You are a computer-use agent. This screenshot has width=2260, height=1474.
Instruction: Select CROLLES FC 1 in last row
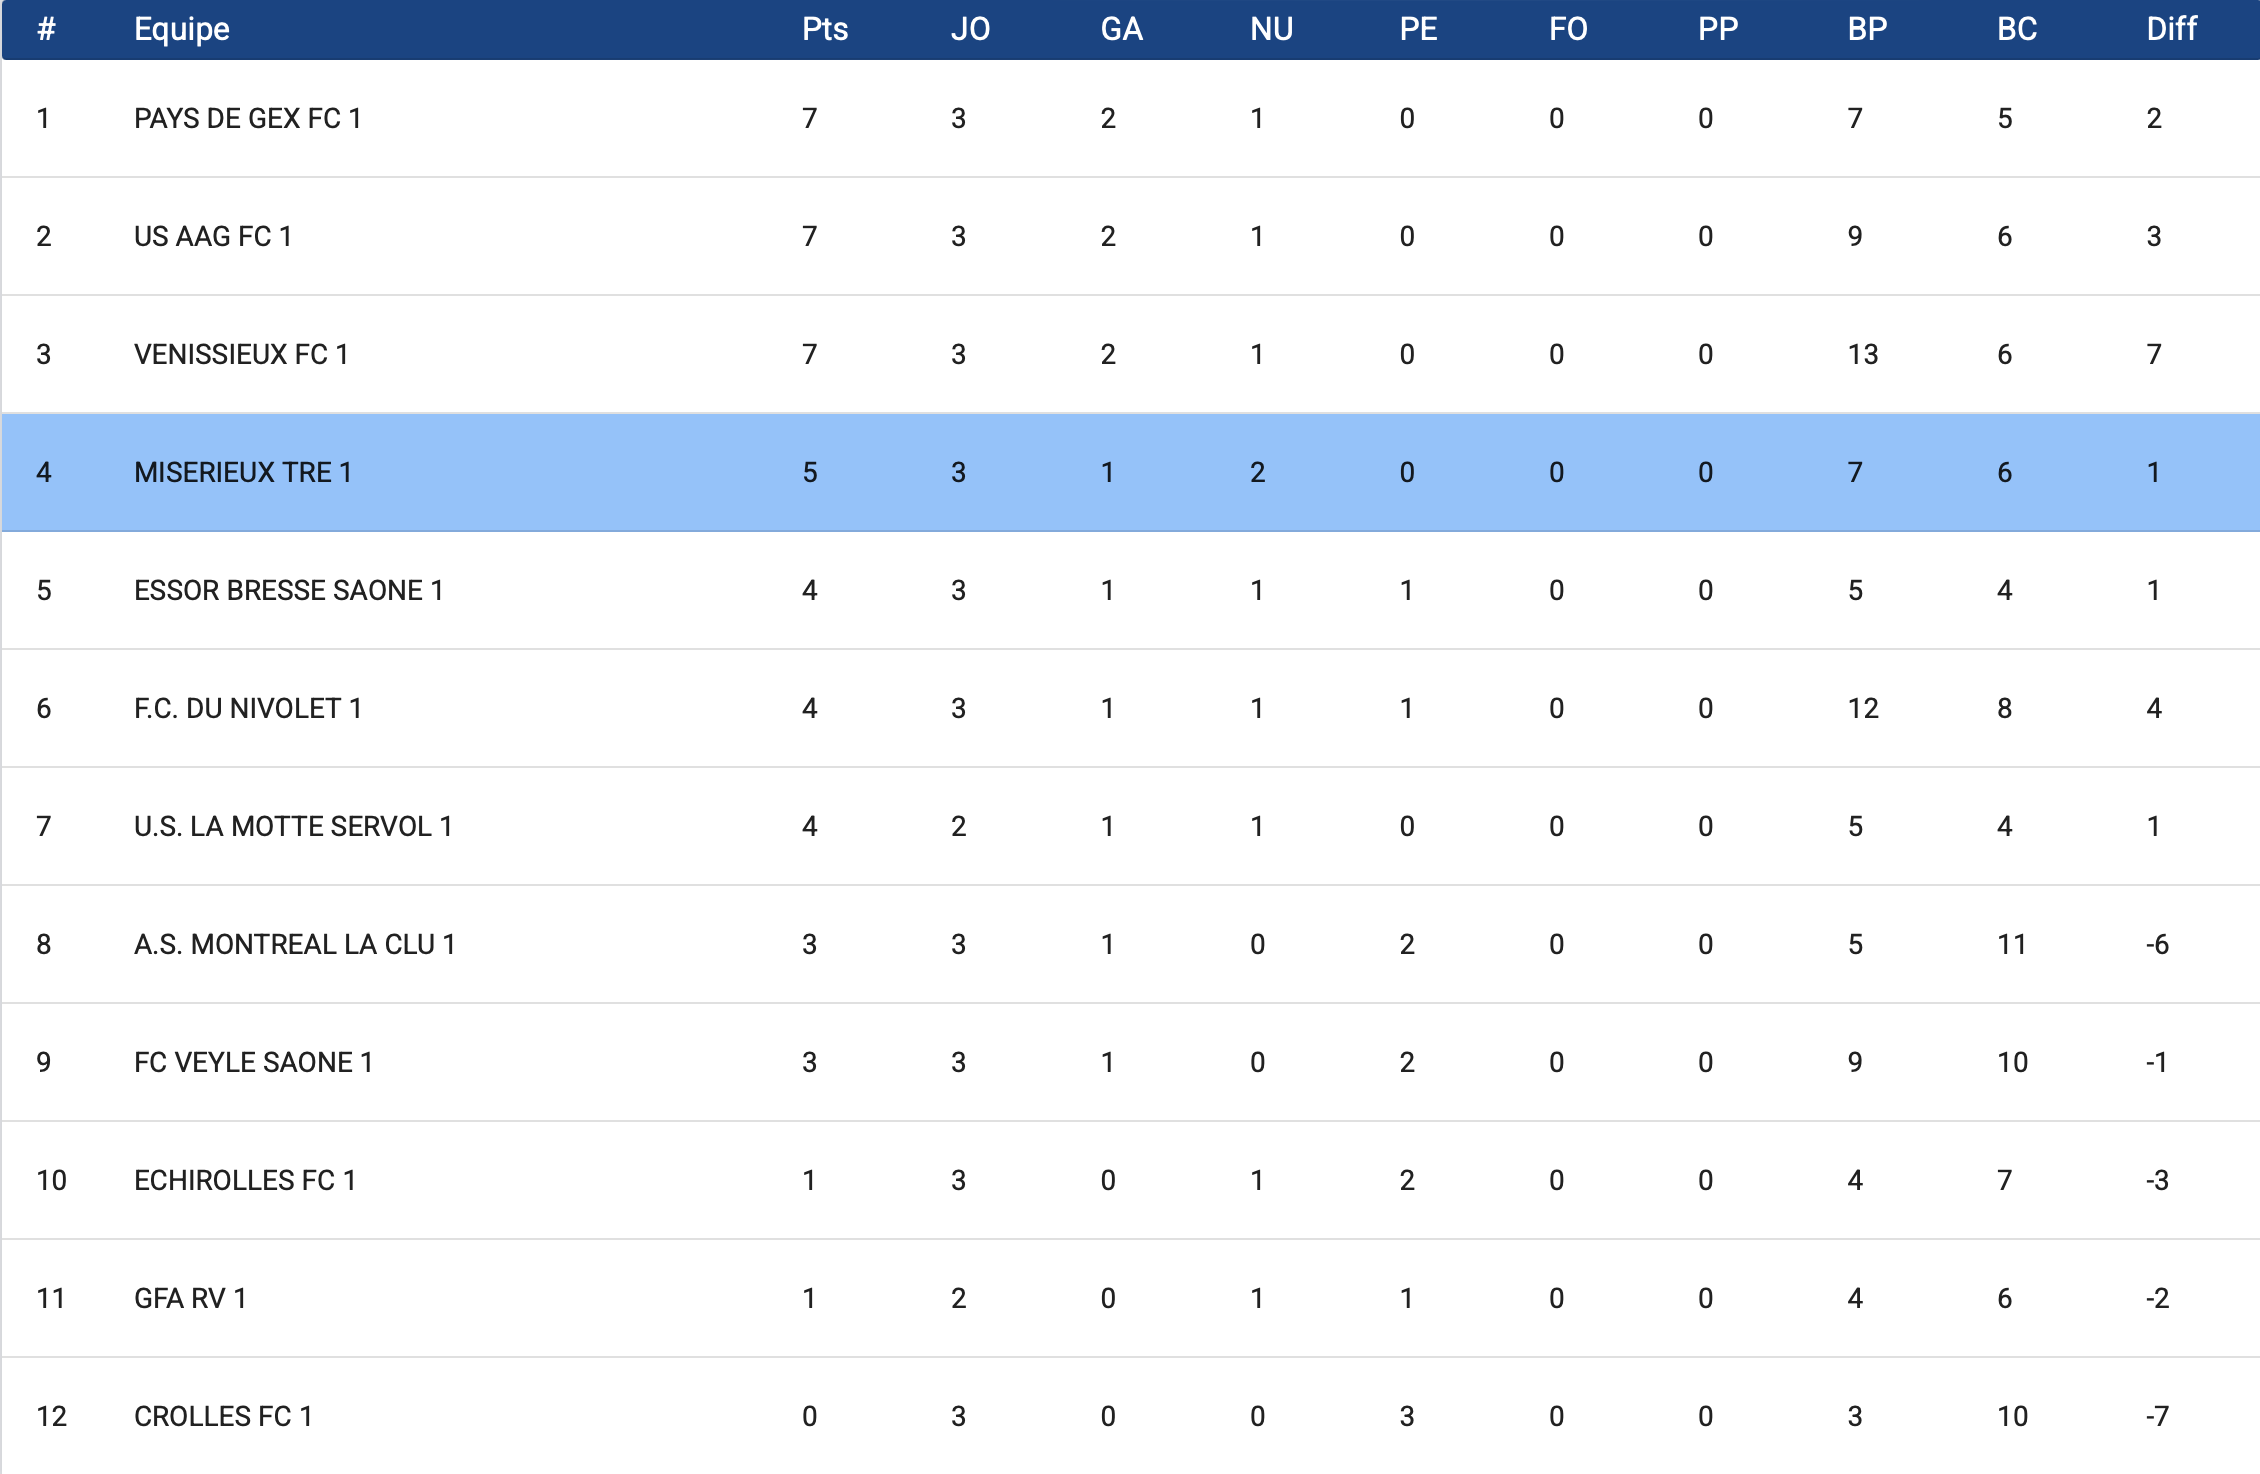[223, 1417]
